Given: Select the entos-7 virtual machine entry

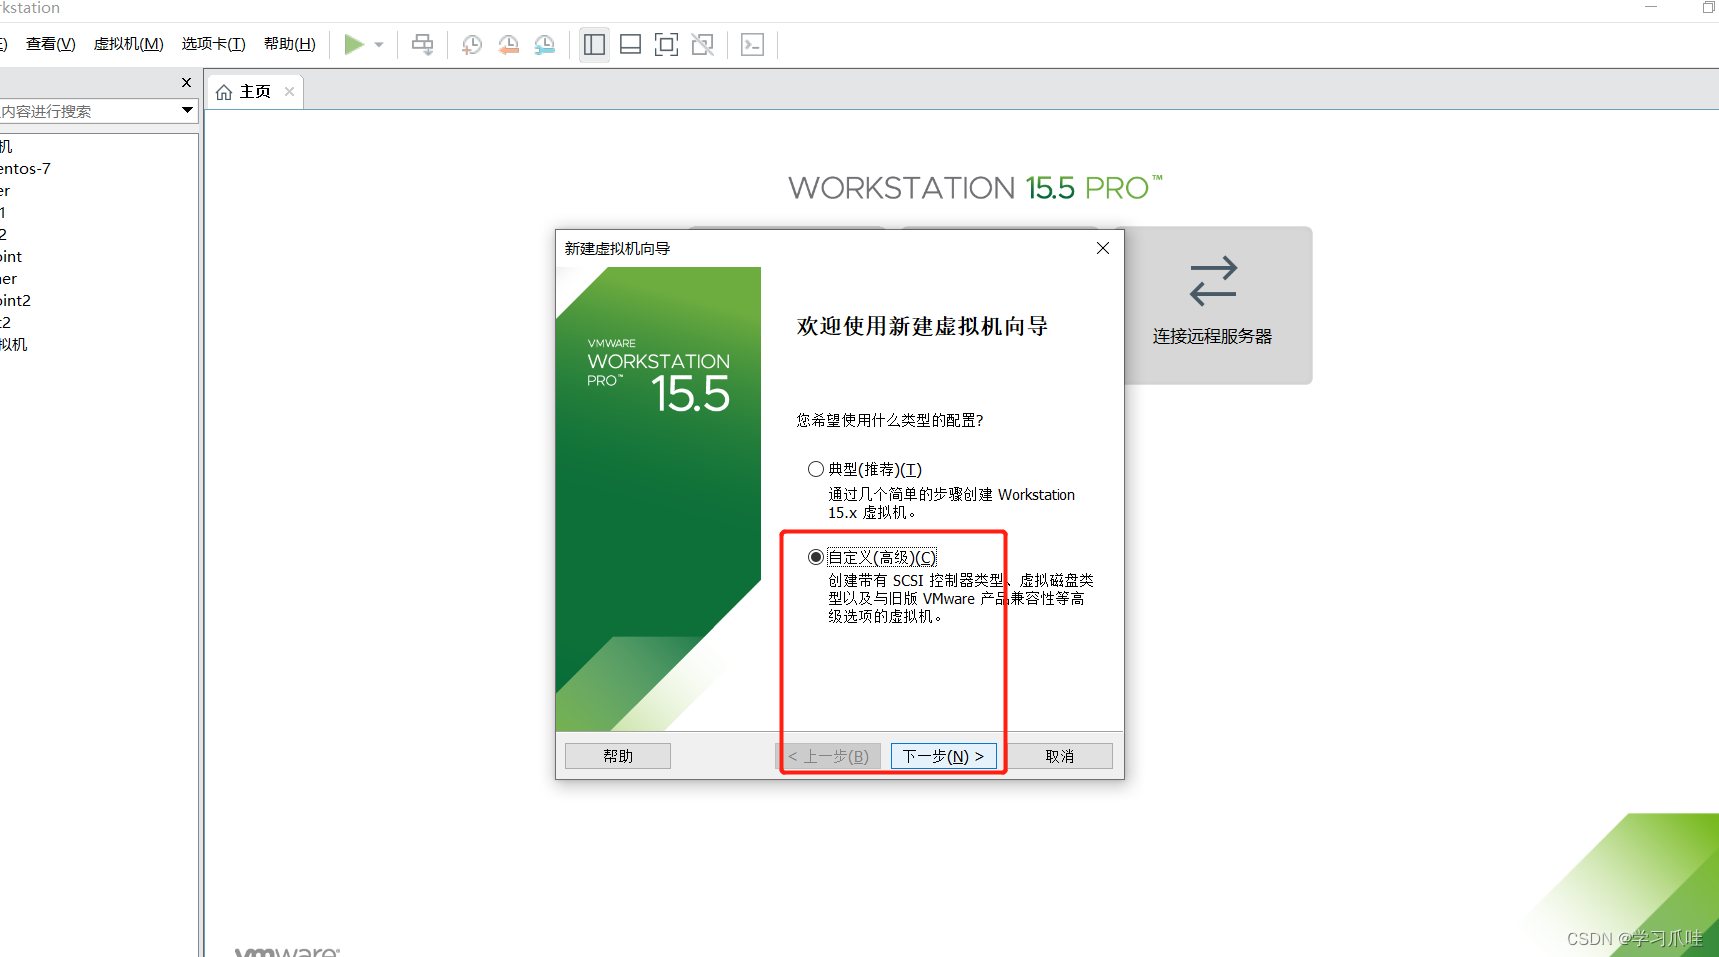Looking at the screenshot, I should (x=25, y=168).
